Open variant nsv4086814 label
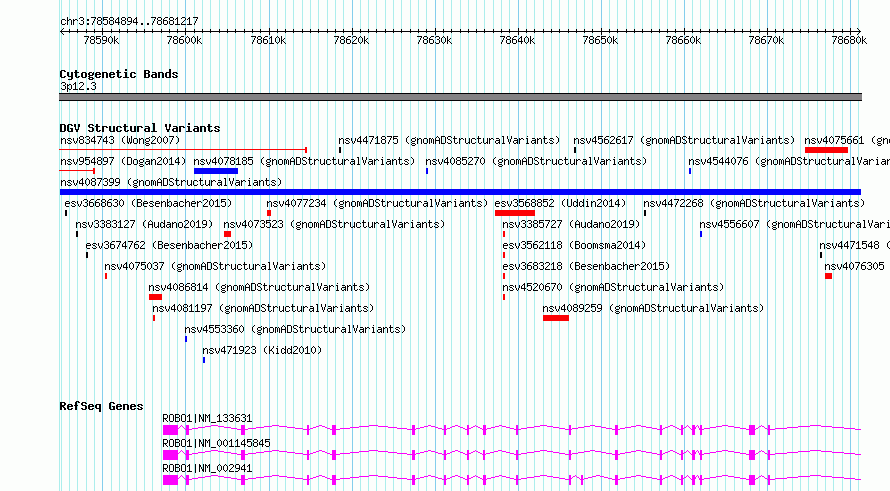The image size is (890, 491). click(259, 287)
